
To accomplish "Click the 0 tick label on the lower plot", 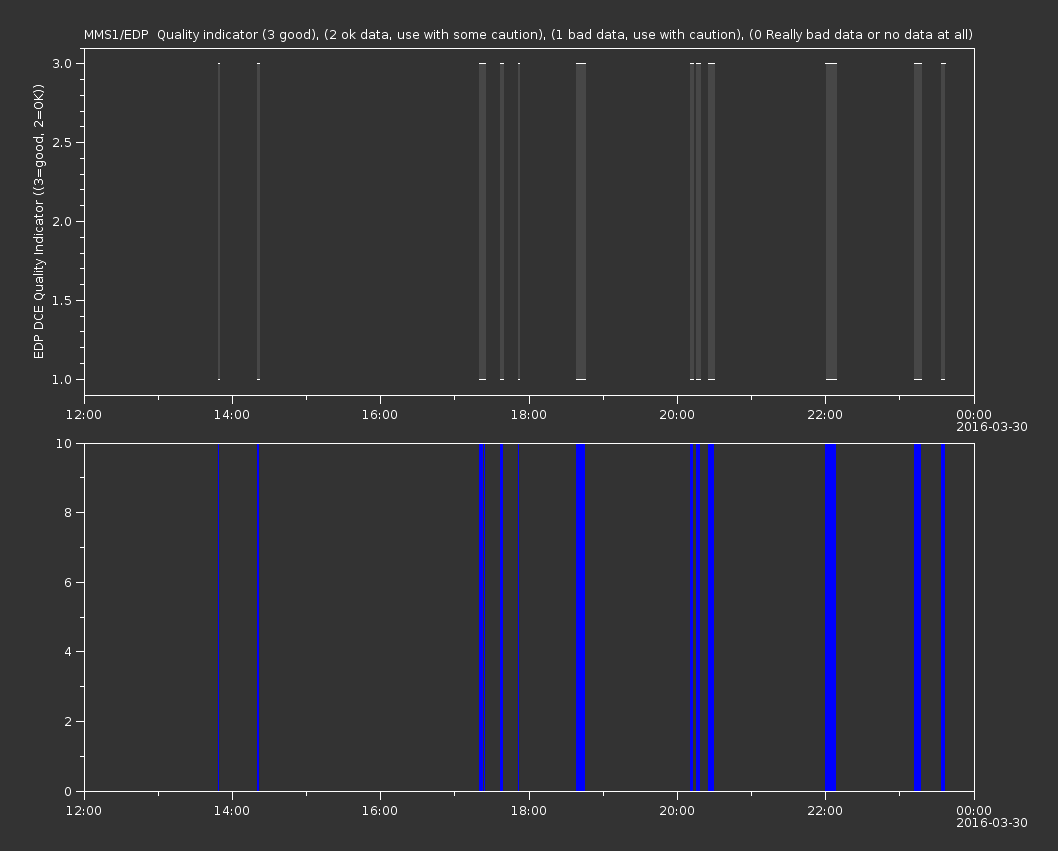I will point(68,791).
